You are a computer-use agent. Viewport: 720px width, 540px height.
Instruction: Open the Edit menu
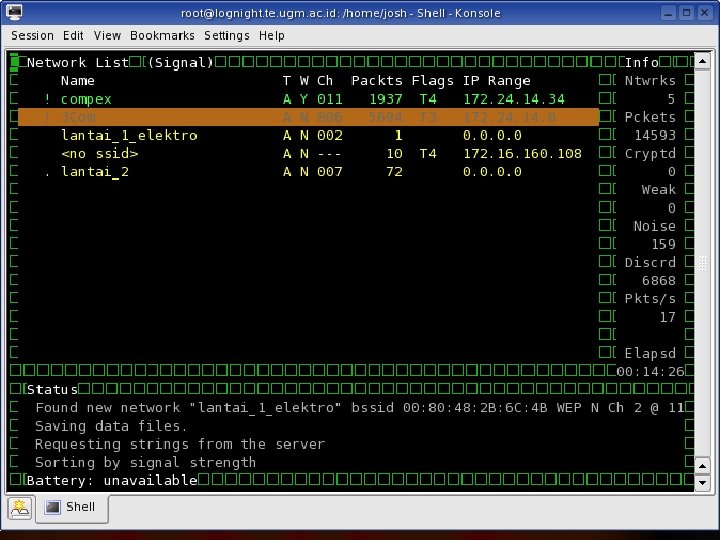pos(73,35)
